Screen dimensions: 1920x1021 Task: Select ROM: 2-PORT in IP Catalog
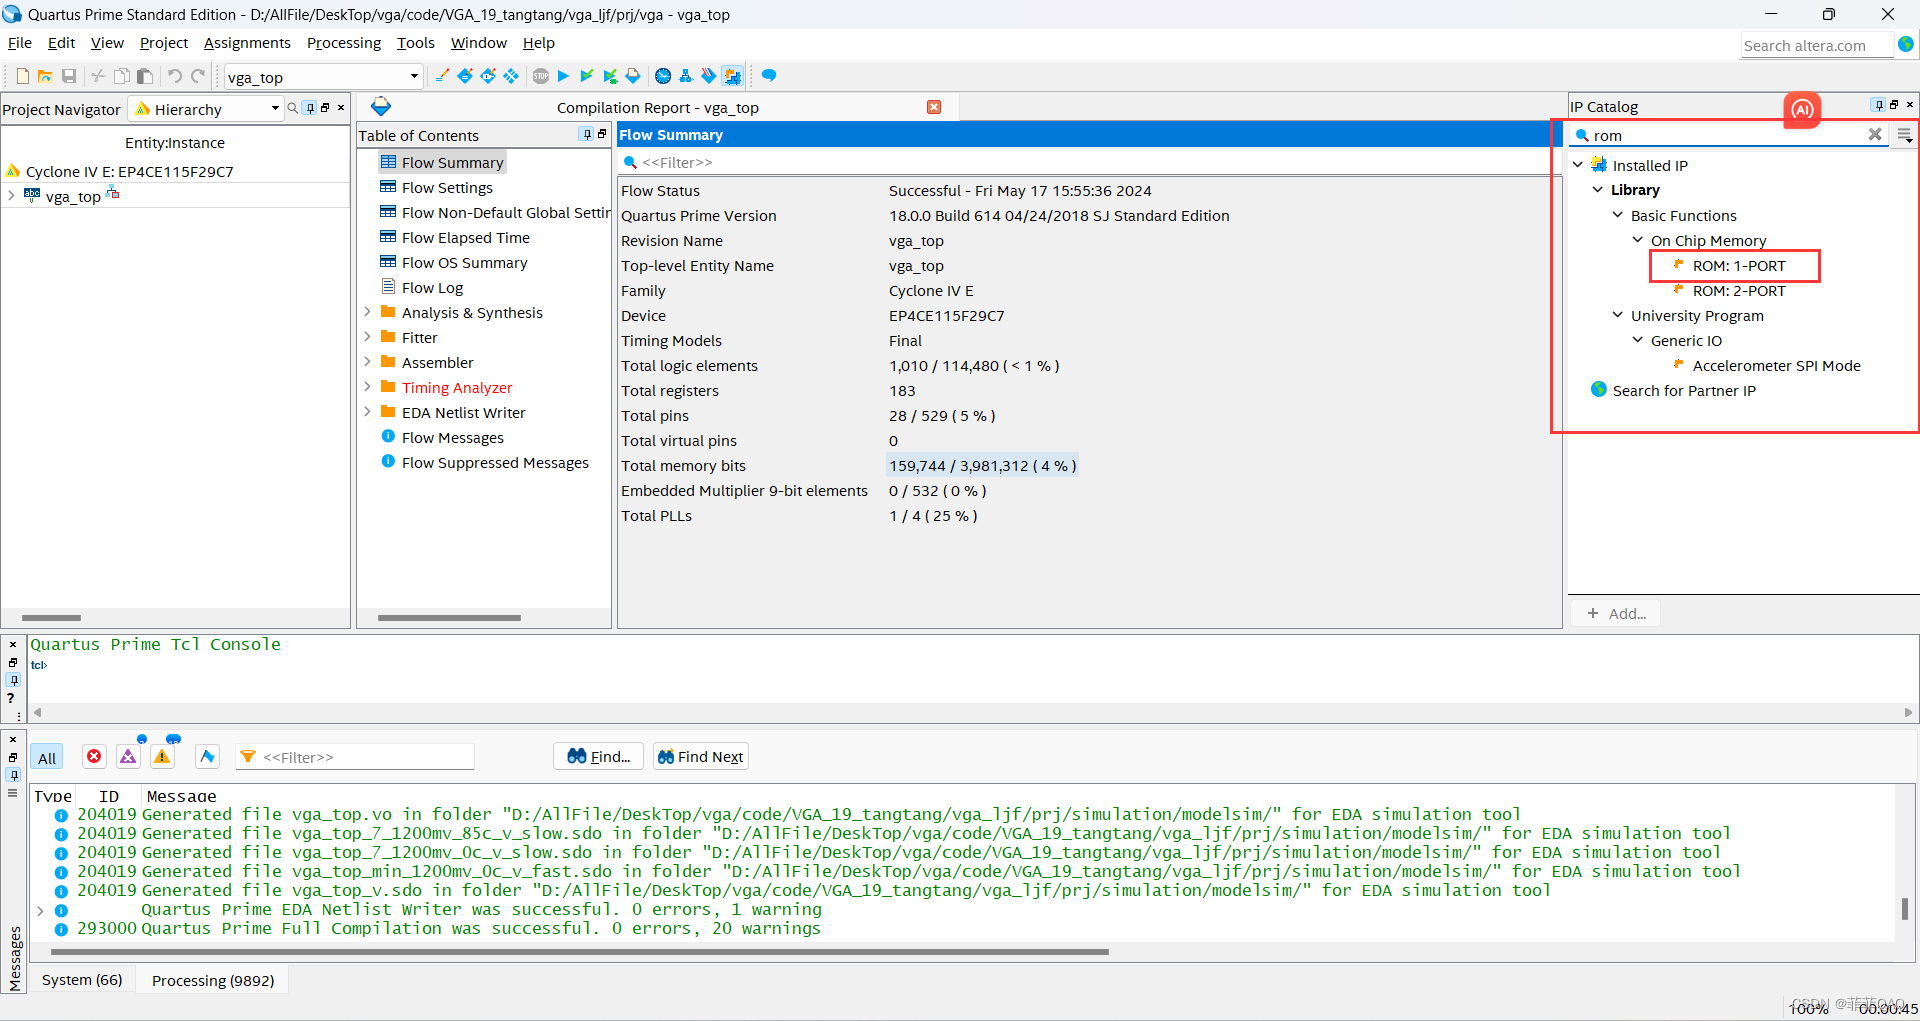click(1738, 291)
